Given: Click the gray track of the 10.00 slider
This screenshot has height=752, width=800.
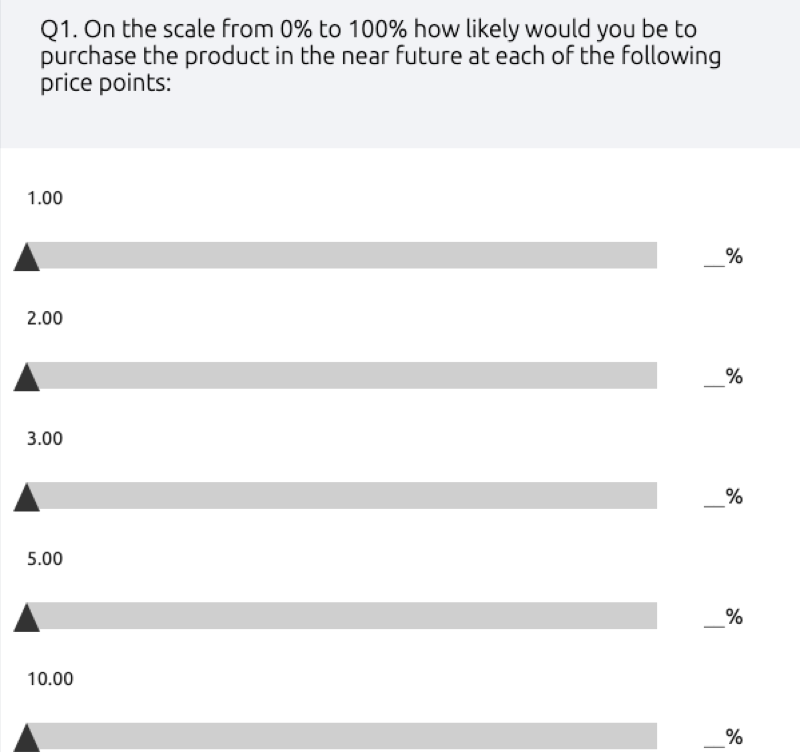Looking at the screenshot, I should tap(342, 736).
